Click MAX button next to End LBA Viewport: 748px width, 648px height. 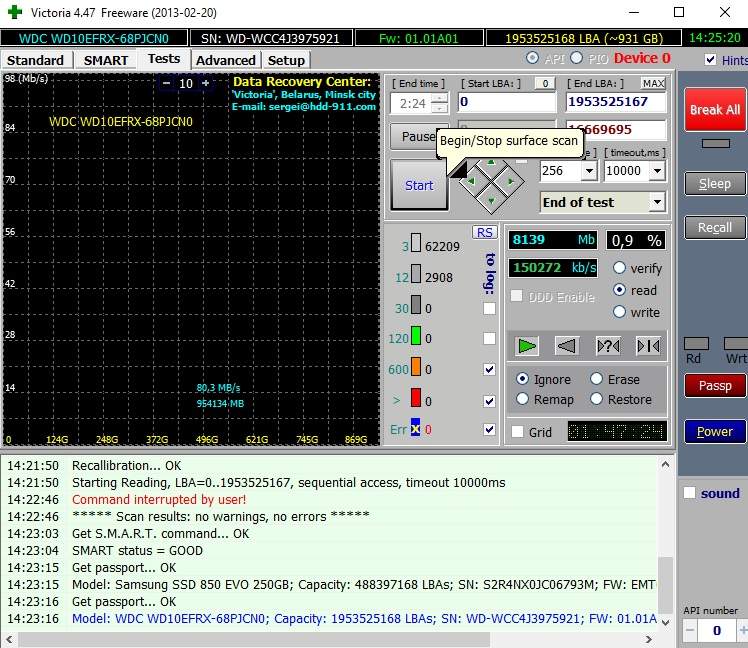(653, 84)
